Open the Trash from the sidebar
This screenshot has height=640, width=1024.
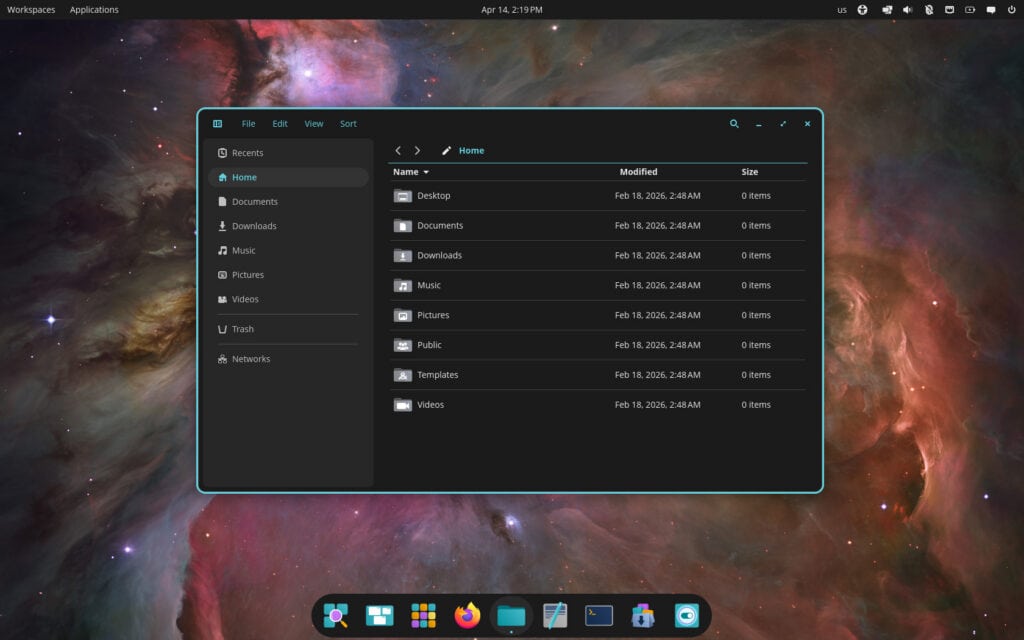(241, 329)
